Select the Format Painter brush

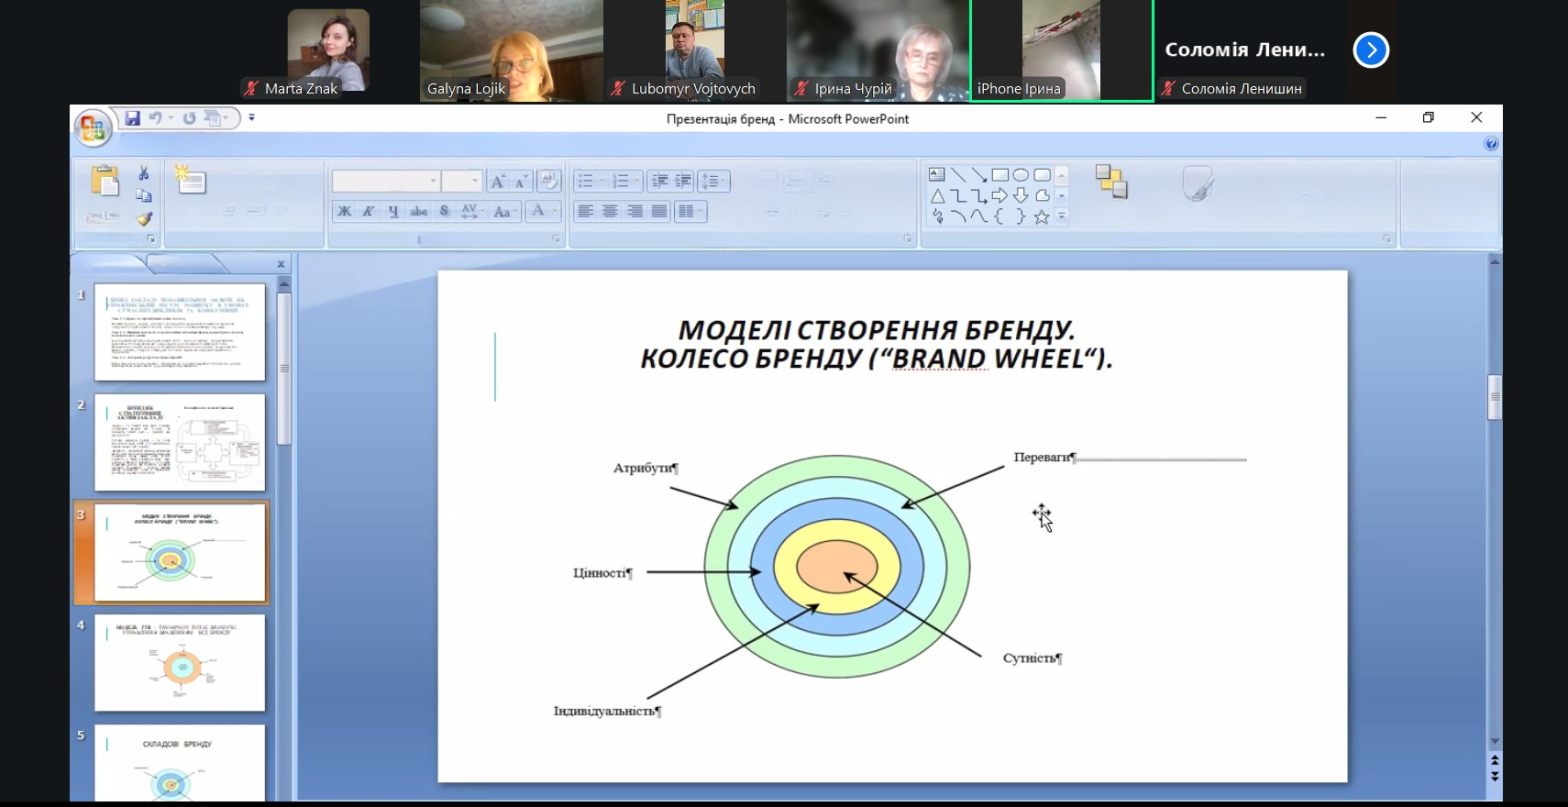[144, 219]
